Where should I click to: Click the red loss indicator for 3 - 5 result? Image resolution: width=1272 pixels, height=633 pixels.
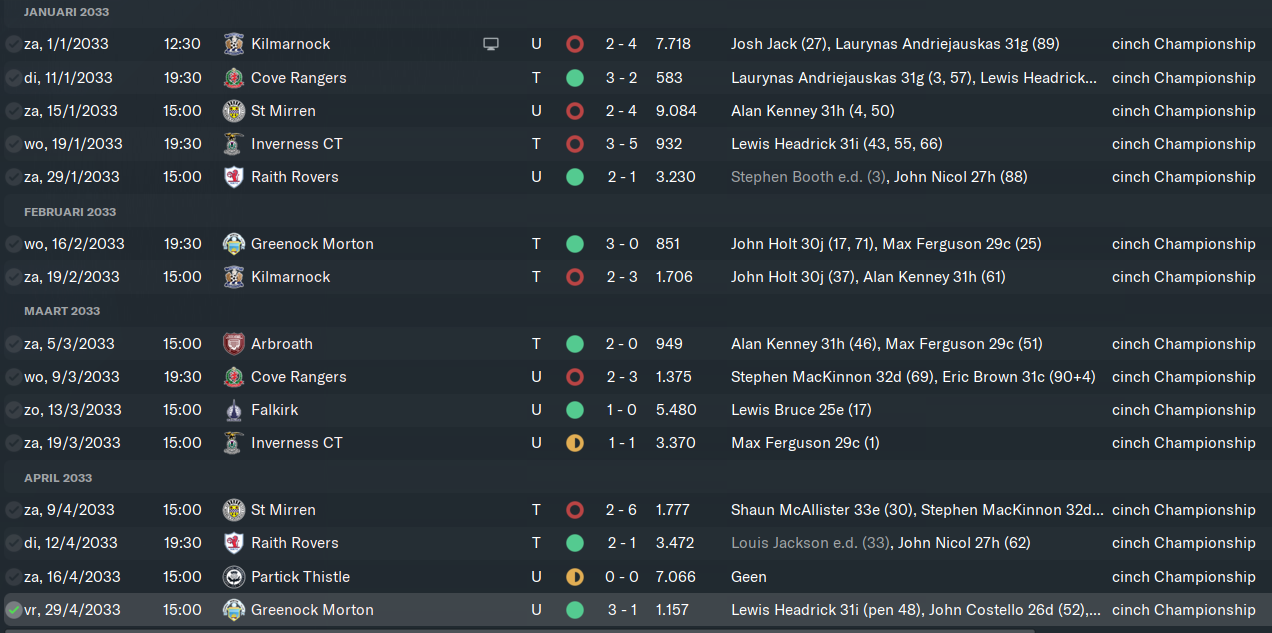coord(574,144)
